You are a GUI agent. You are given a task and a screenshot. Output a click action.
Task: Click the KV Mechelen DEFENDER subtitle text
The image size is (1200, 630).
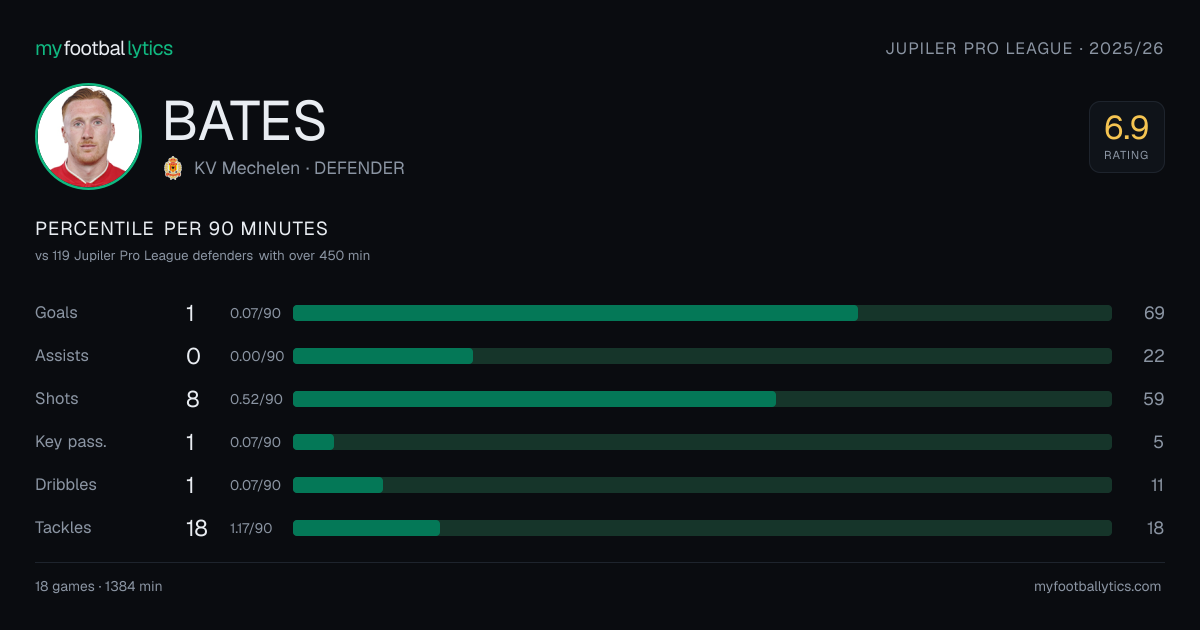click(299, 168)
